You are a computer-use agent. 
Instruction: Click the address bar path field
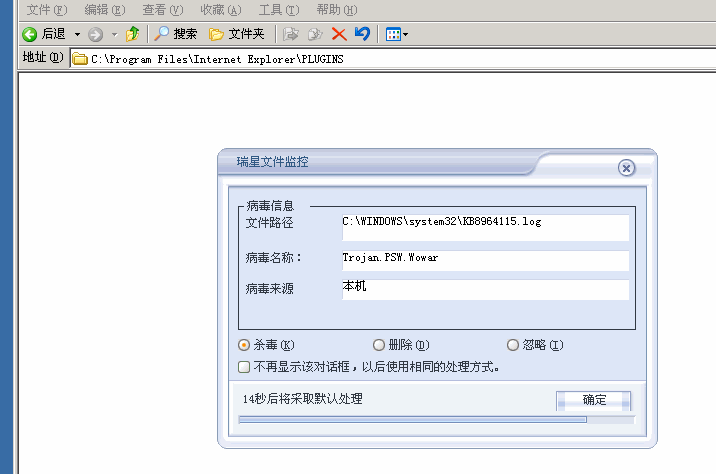pyautogui.click(x=393, y=59)
